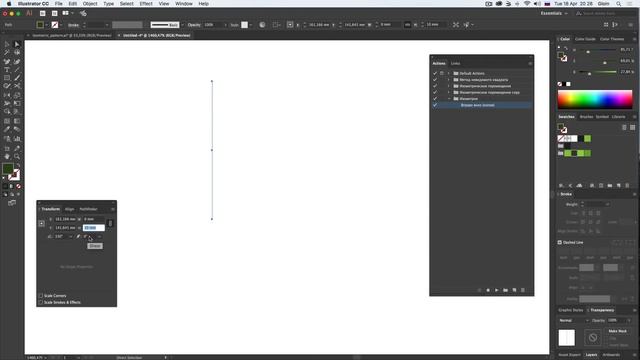Click Create New Set folder icon in Actions
The image size is (640, 360).
[x=505, y=290]
